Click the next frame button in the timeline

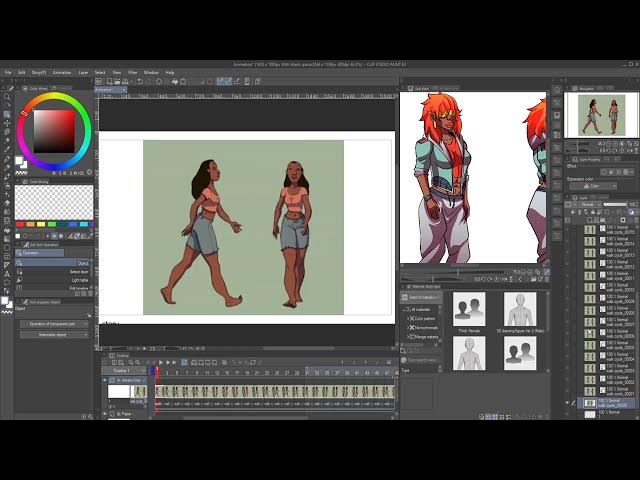[x=167, y=362]
